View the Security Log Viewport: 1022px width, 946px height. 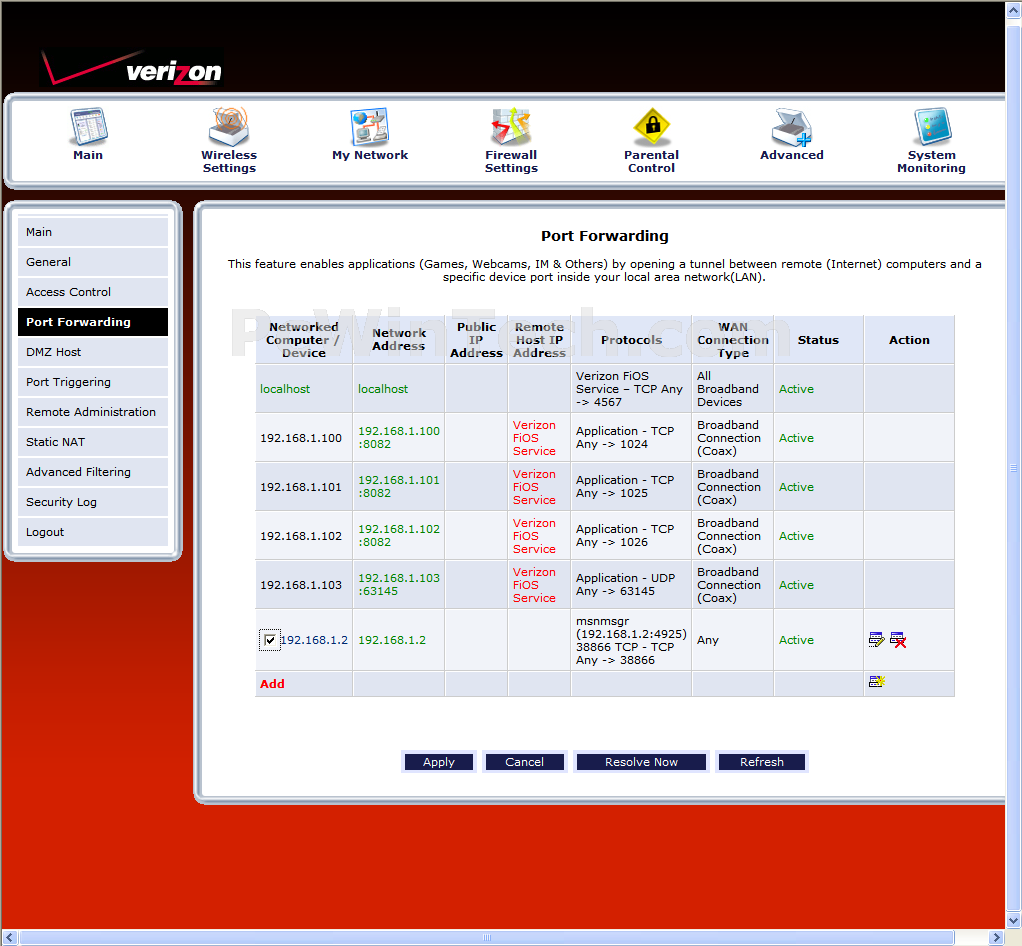[x=93, y=502]
